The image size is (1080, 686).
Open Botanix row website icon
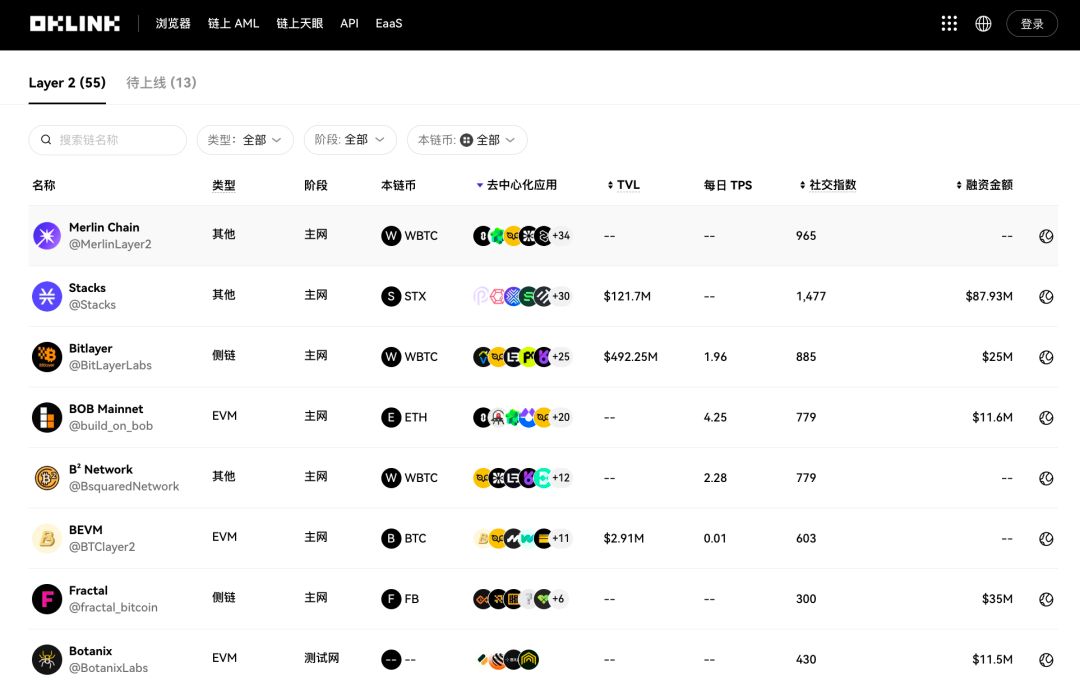(x=1046, y=661)
